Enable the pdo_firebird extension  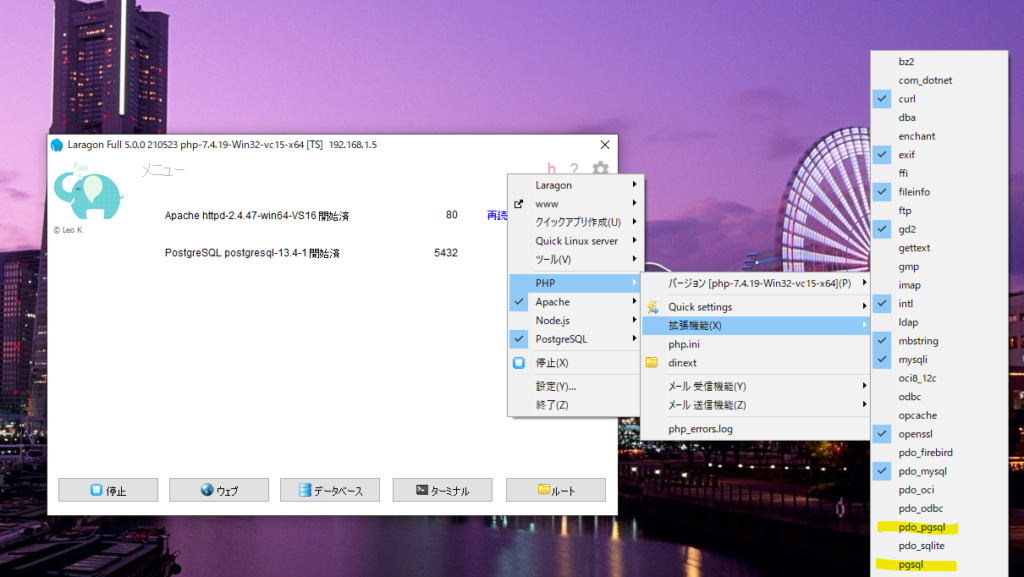(x=939, y=452)
